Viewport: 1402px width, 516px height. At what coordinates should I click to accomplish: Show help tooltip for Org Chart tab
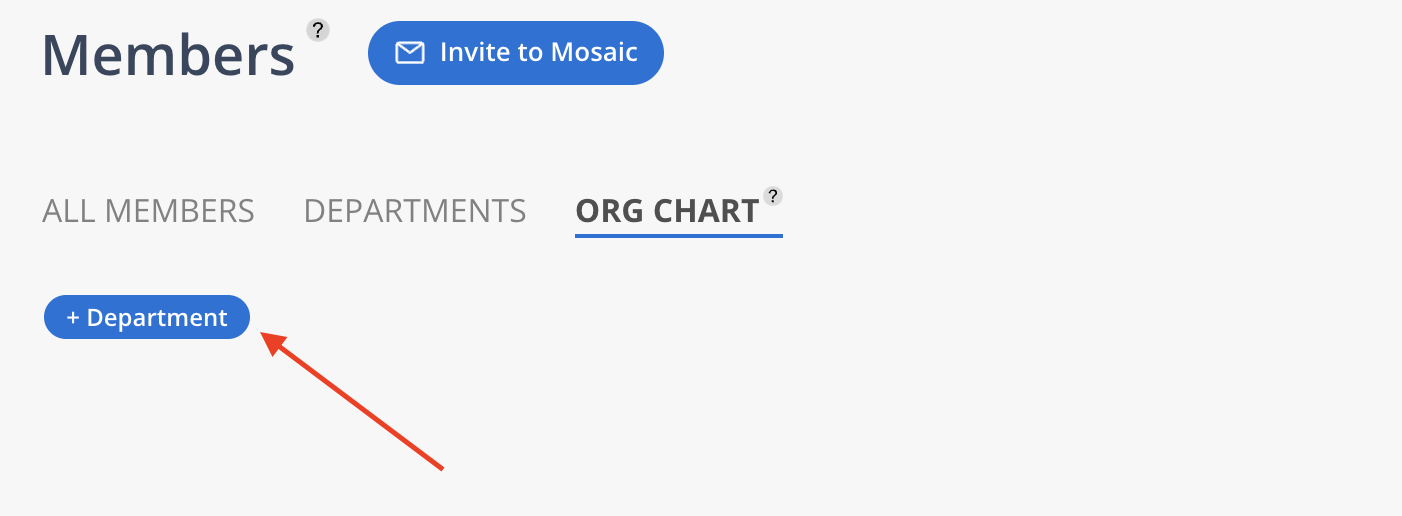pyautogui.click(x=772, y=195)
